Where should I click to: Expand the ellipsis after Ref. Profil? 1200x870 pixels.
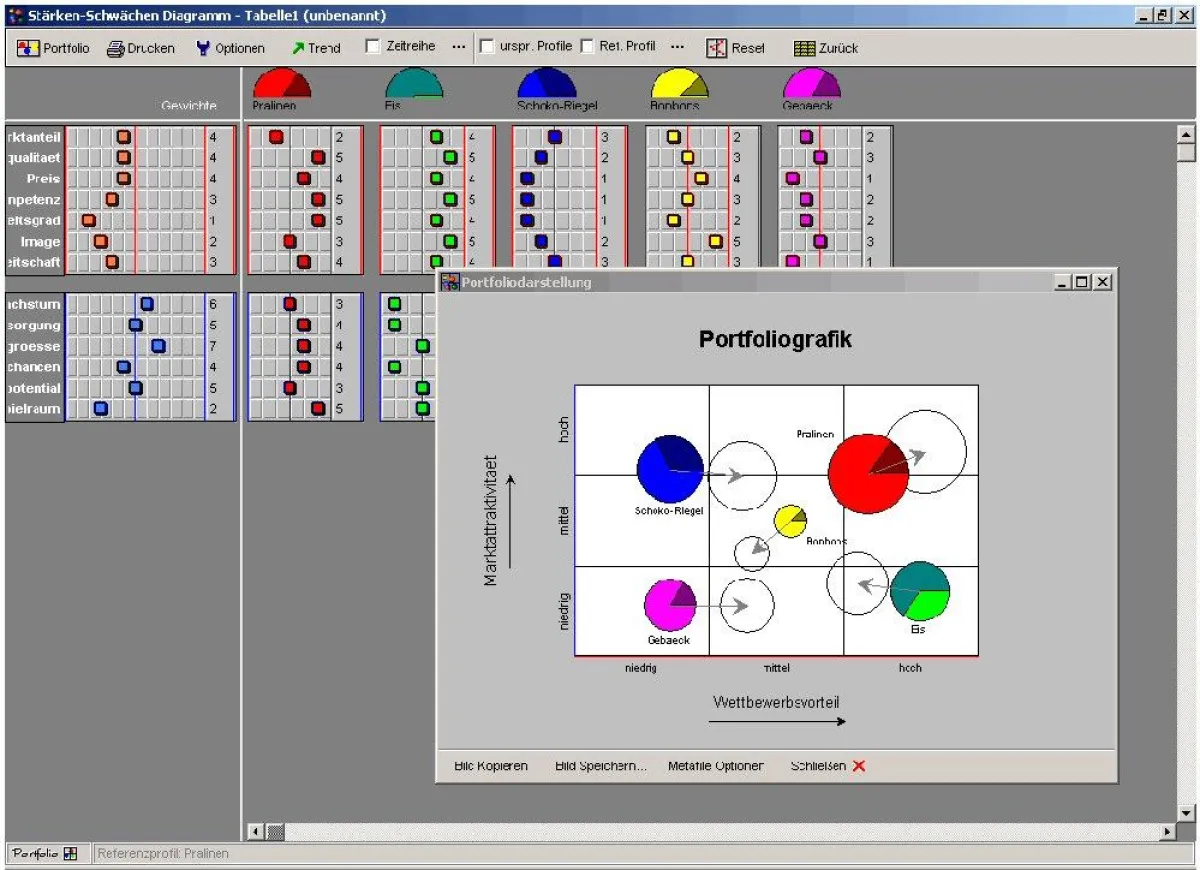coord(677,47)
